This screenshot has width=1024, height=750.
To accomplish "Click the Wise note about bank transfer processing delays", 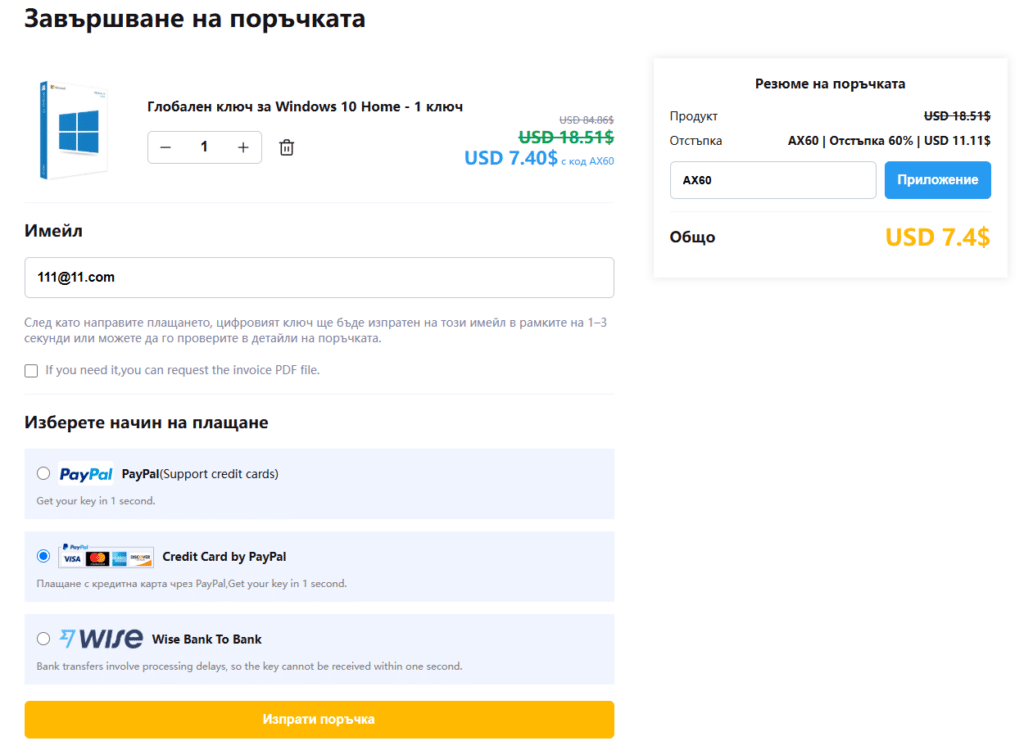I will tap(249, 666).
